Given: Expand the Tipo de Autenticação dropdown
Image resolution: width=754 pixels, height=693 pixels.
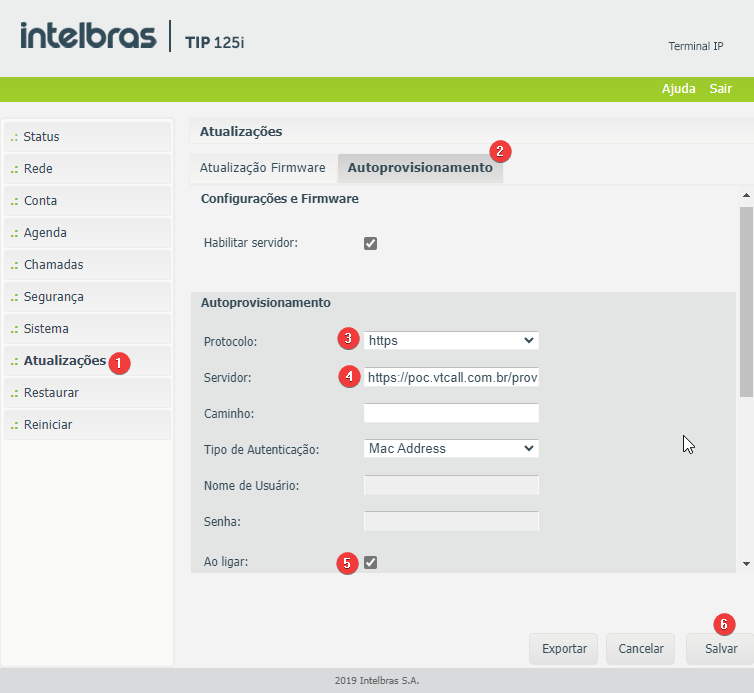Looking at the screenshot, I should [451, 449].
